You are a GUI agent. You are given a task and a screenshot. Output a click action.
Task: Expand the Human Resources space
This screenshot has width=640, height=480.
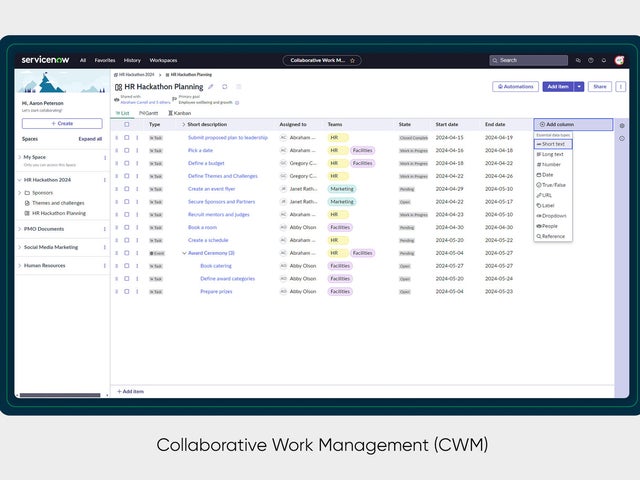click(x=19, y=266)
